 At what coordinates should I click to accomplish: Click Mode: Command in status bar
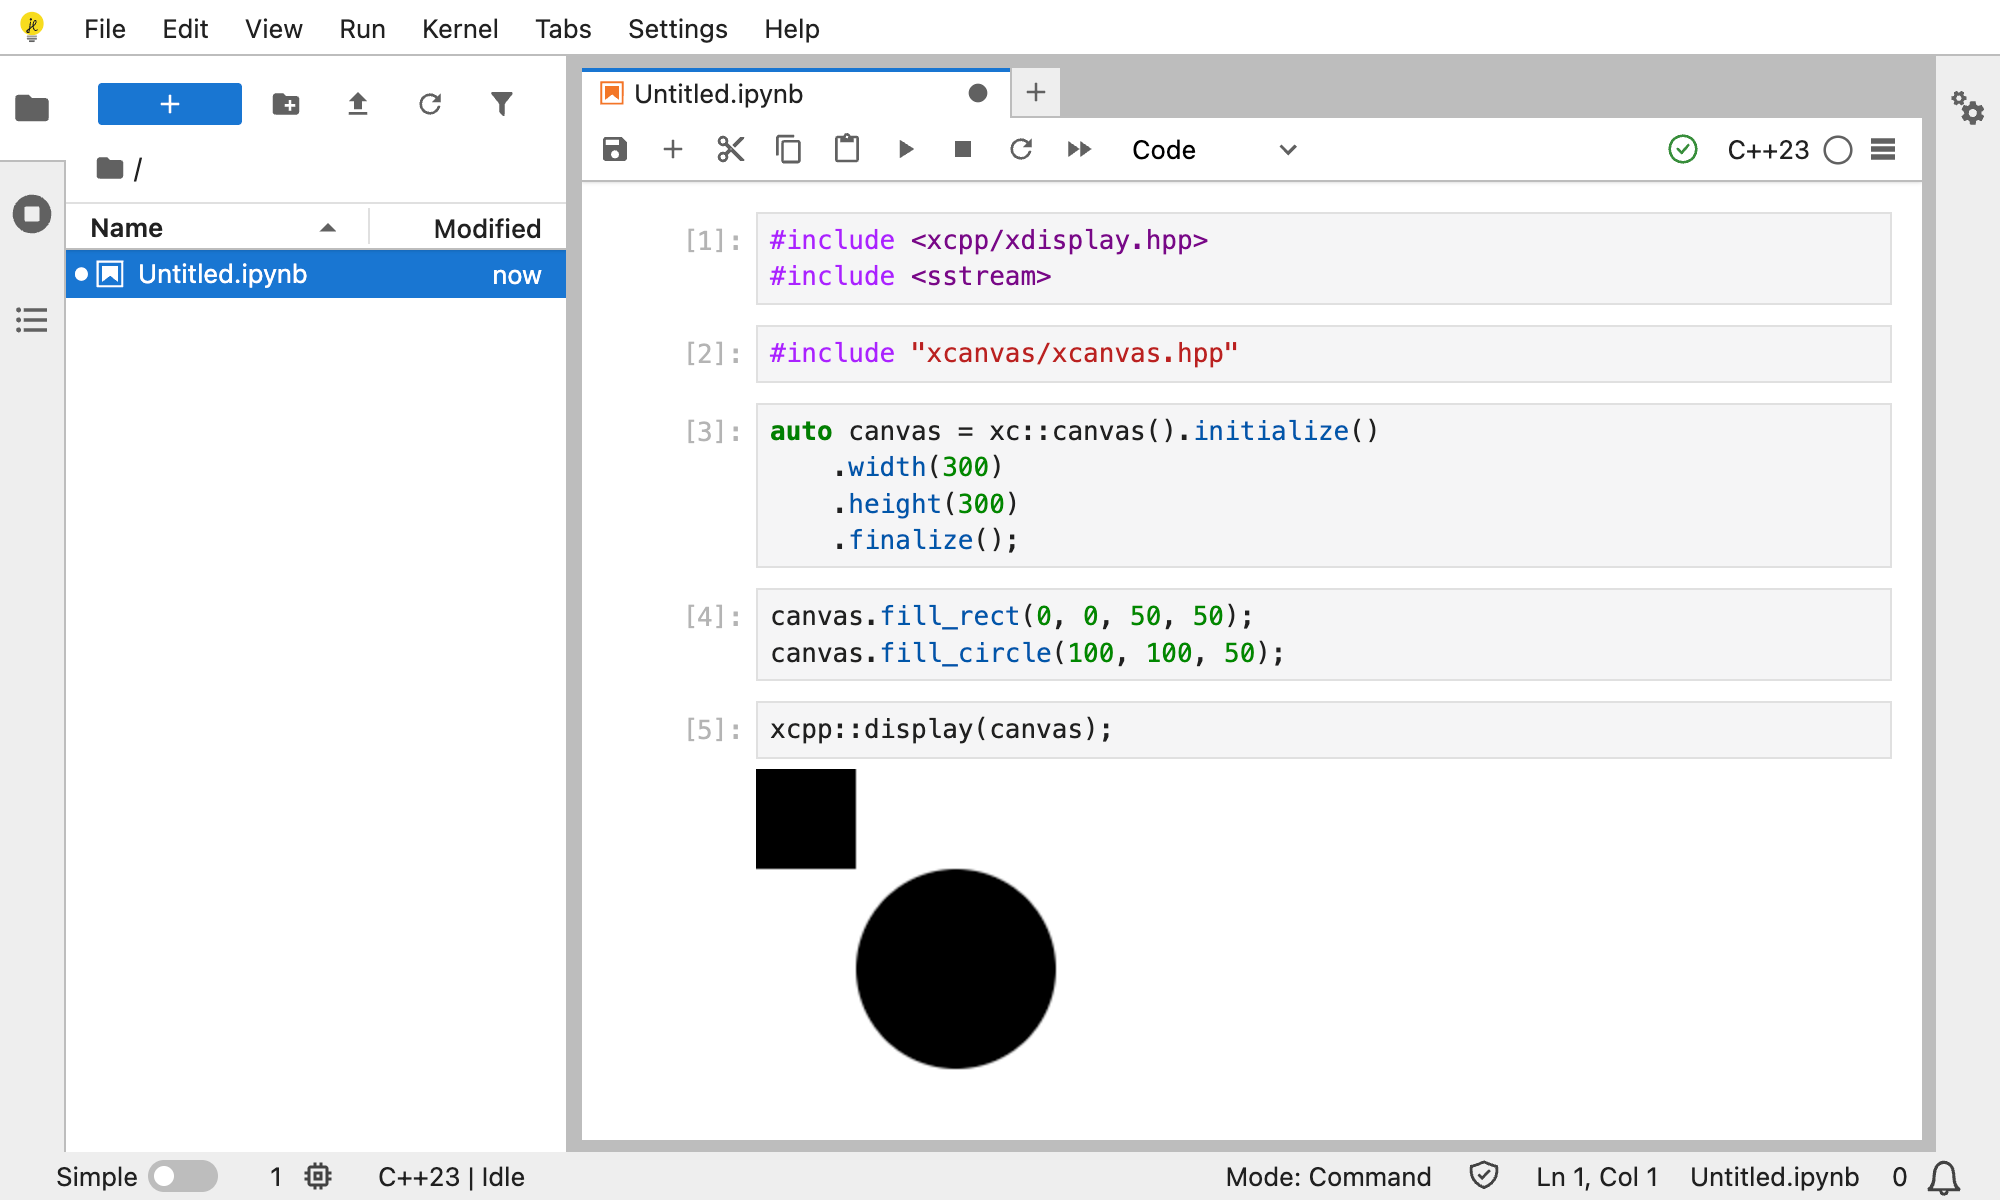tap(1328, 1177)
